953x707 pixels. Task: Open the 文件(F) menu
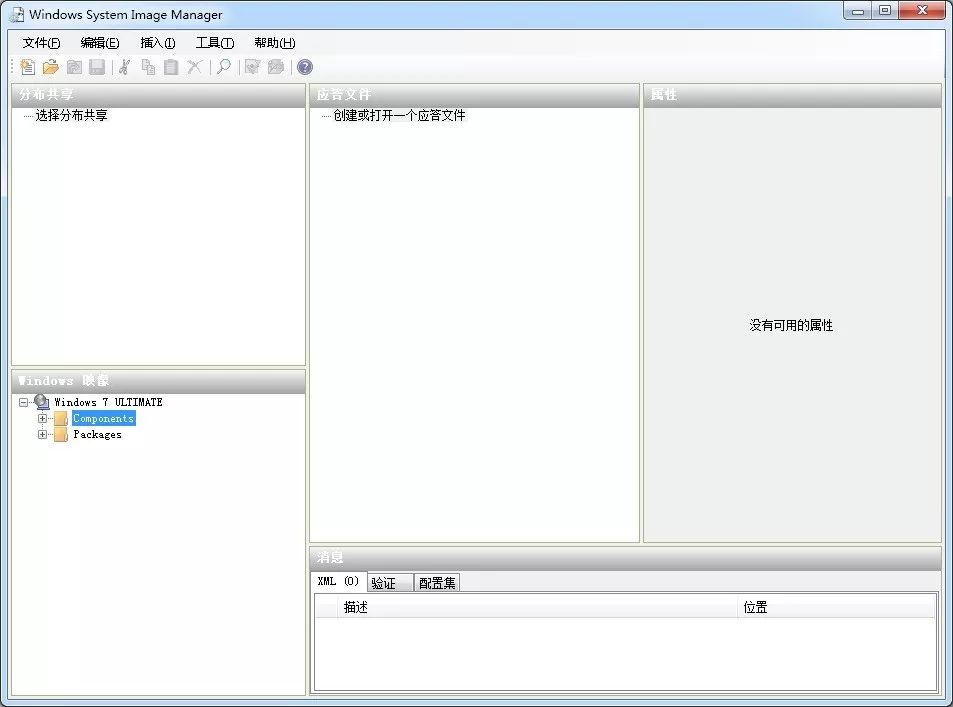point(41,43)
